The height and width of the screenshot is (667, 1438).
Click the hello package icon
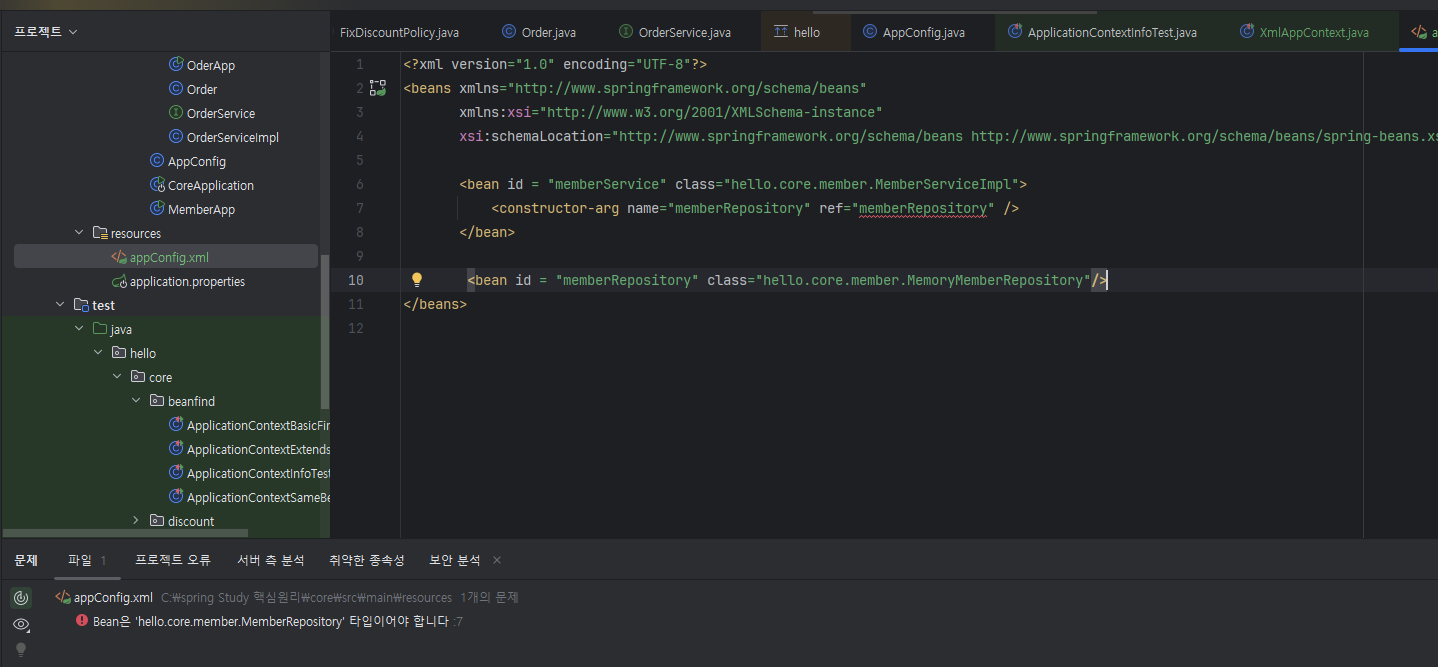[119, 353]
